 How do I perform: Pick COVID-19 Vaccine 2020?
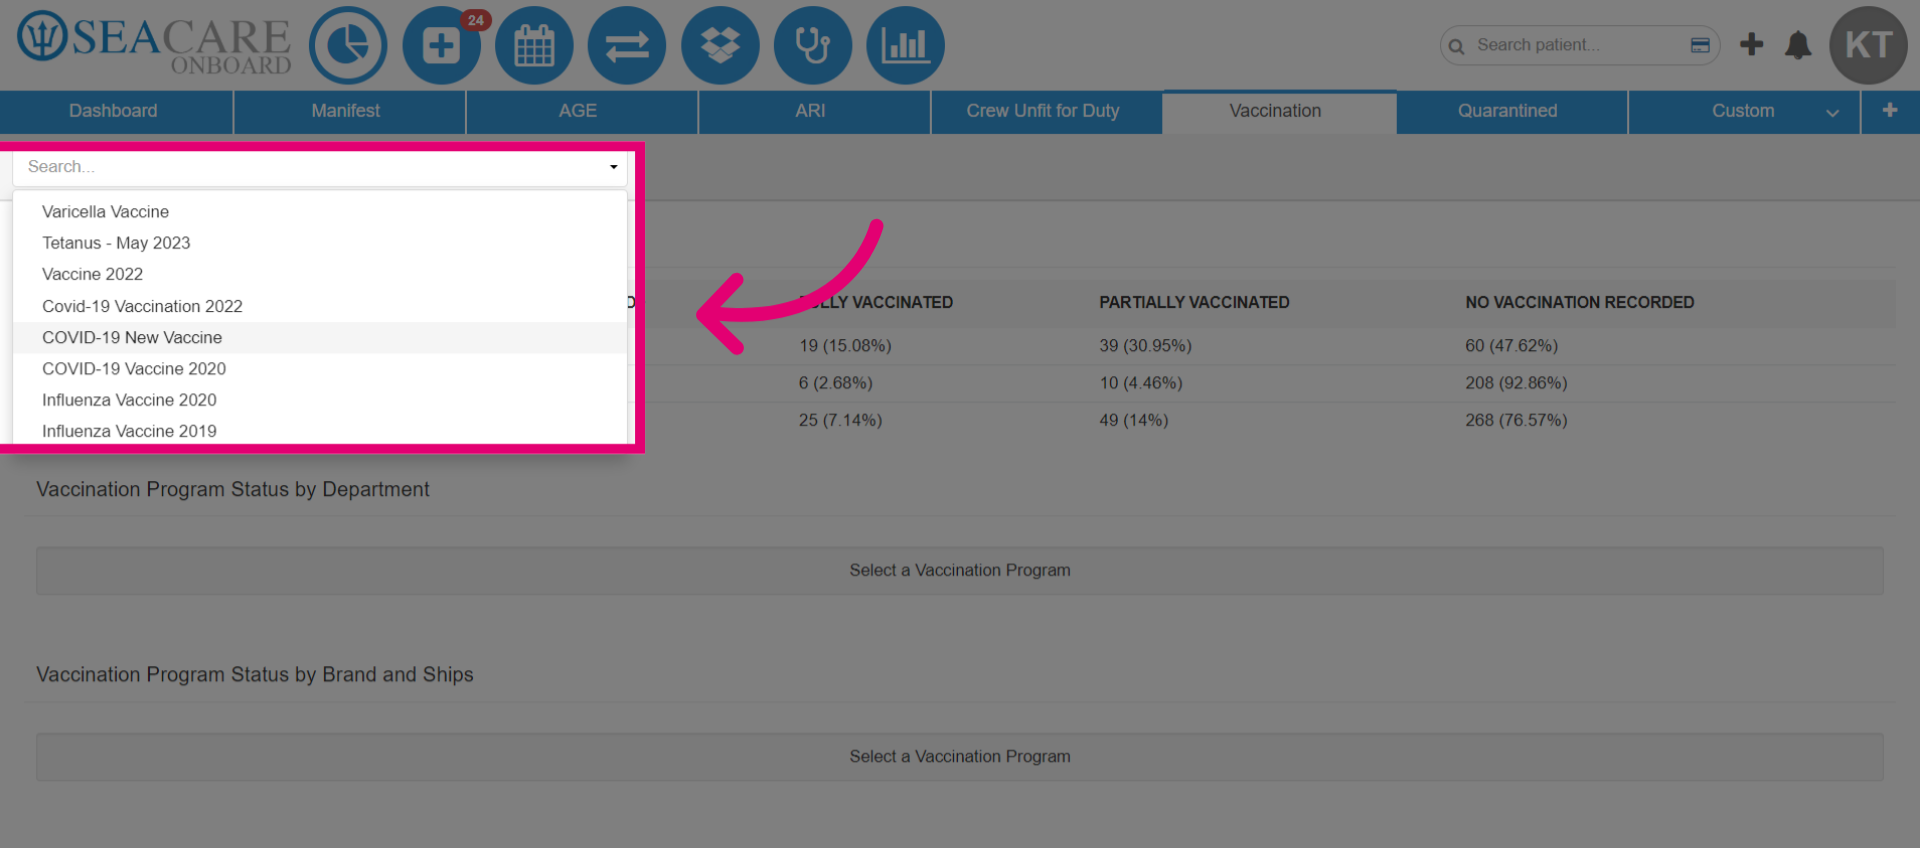click(x=320, y=369)
